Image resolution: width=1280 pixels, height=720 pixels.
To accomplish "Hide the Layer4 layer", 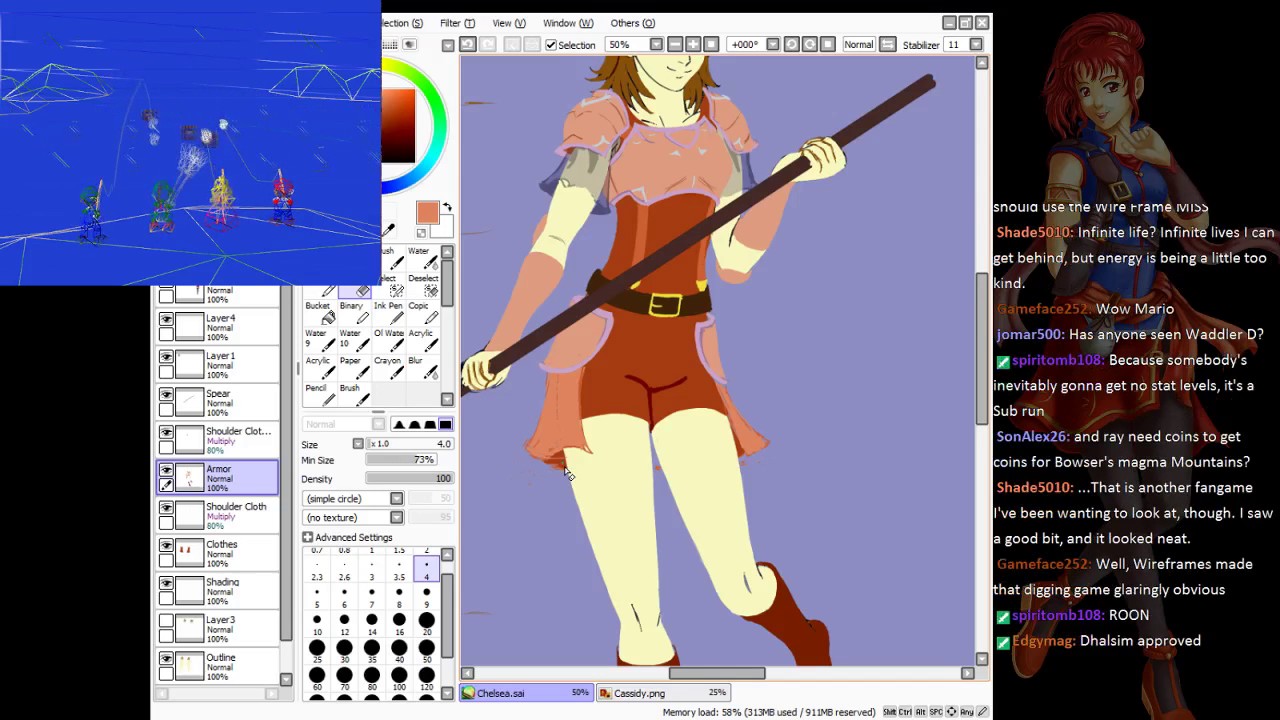I will 166,320.
